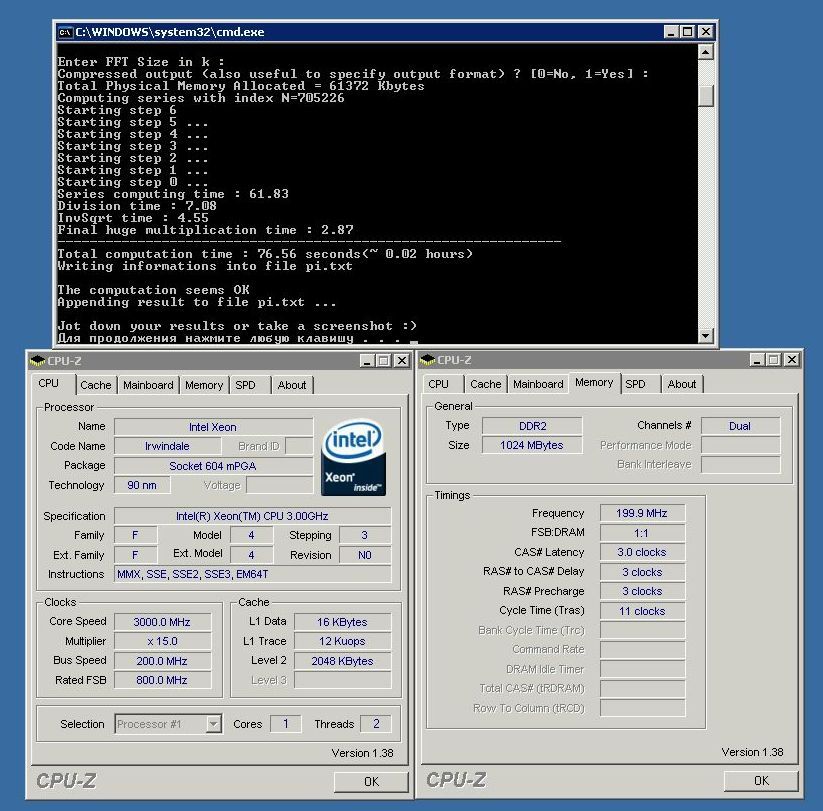Click the empty Command Rate field
Image resolution: width=823 pixels, height=811 pixels.
pos(642,649)
